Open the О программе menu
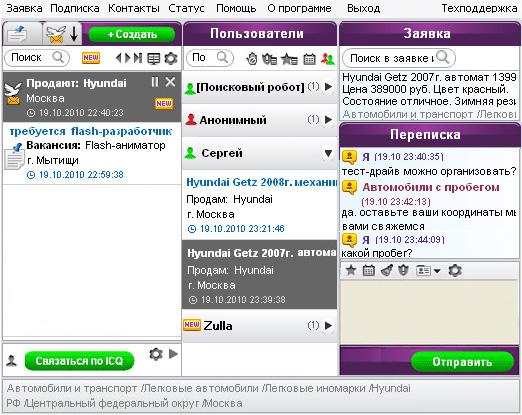 [x=299, y=8]
